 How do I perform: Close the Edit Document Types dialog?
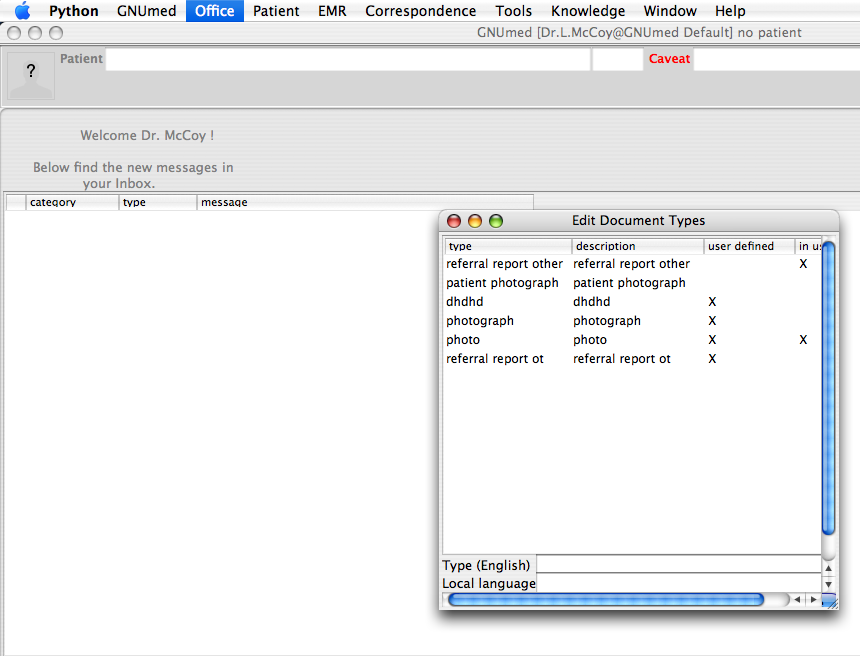tap(454, 221)
